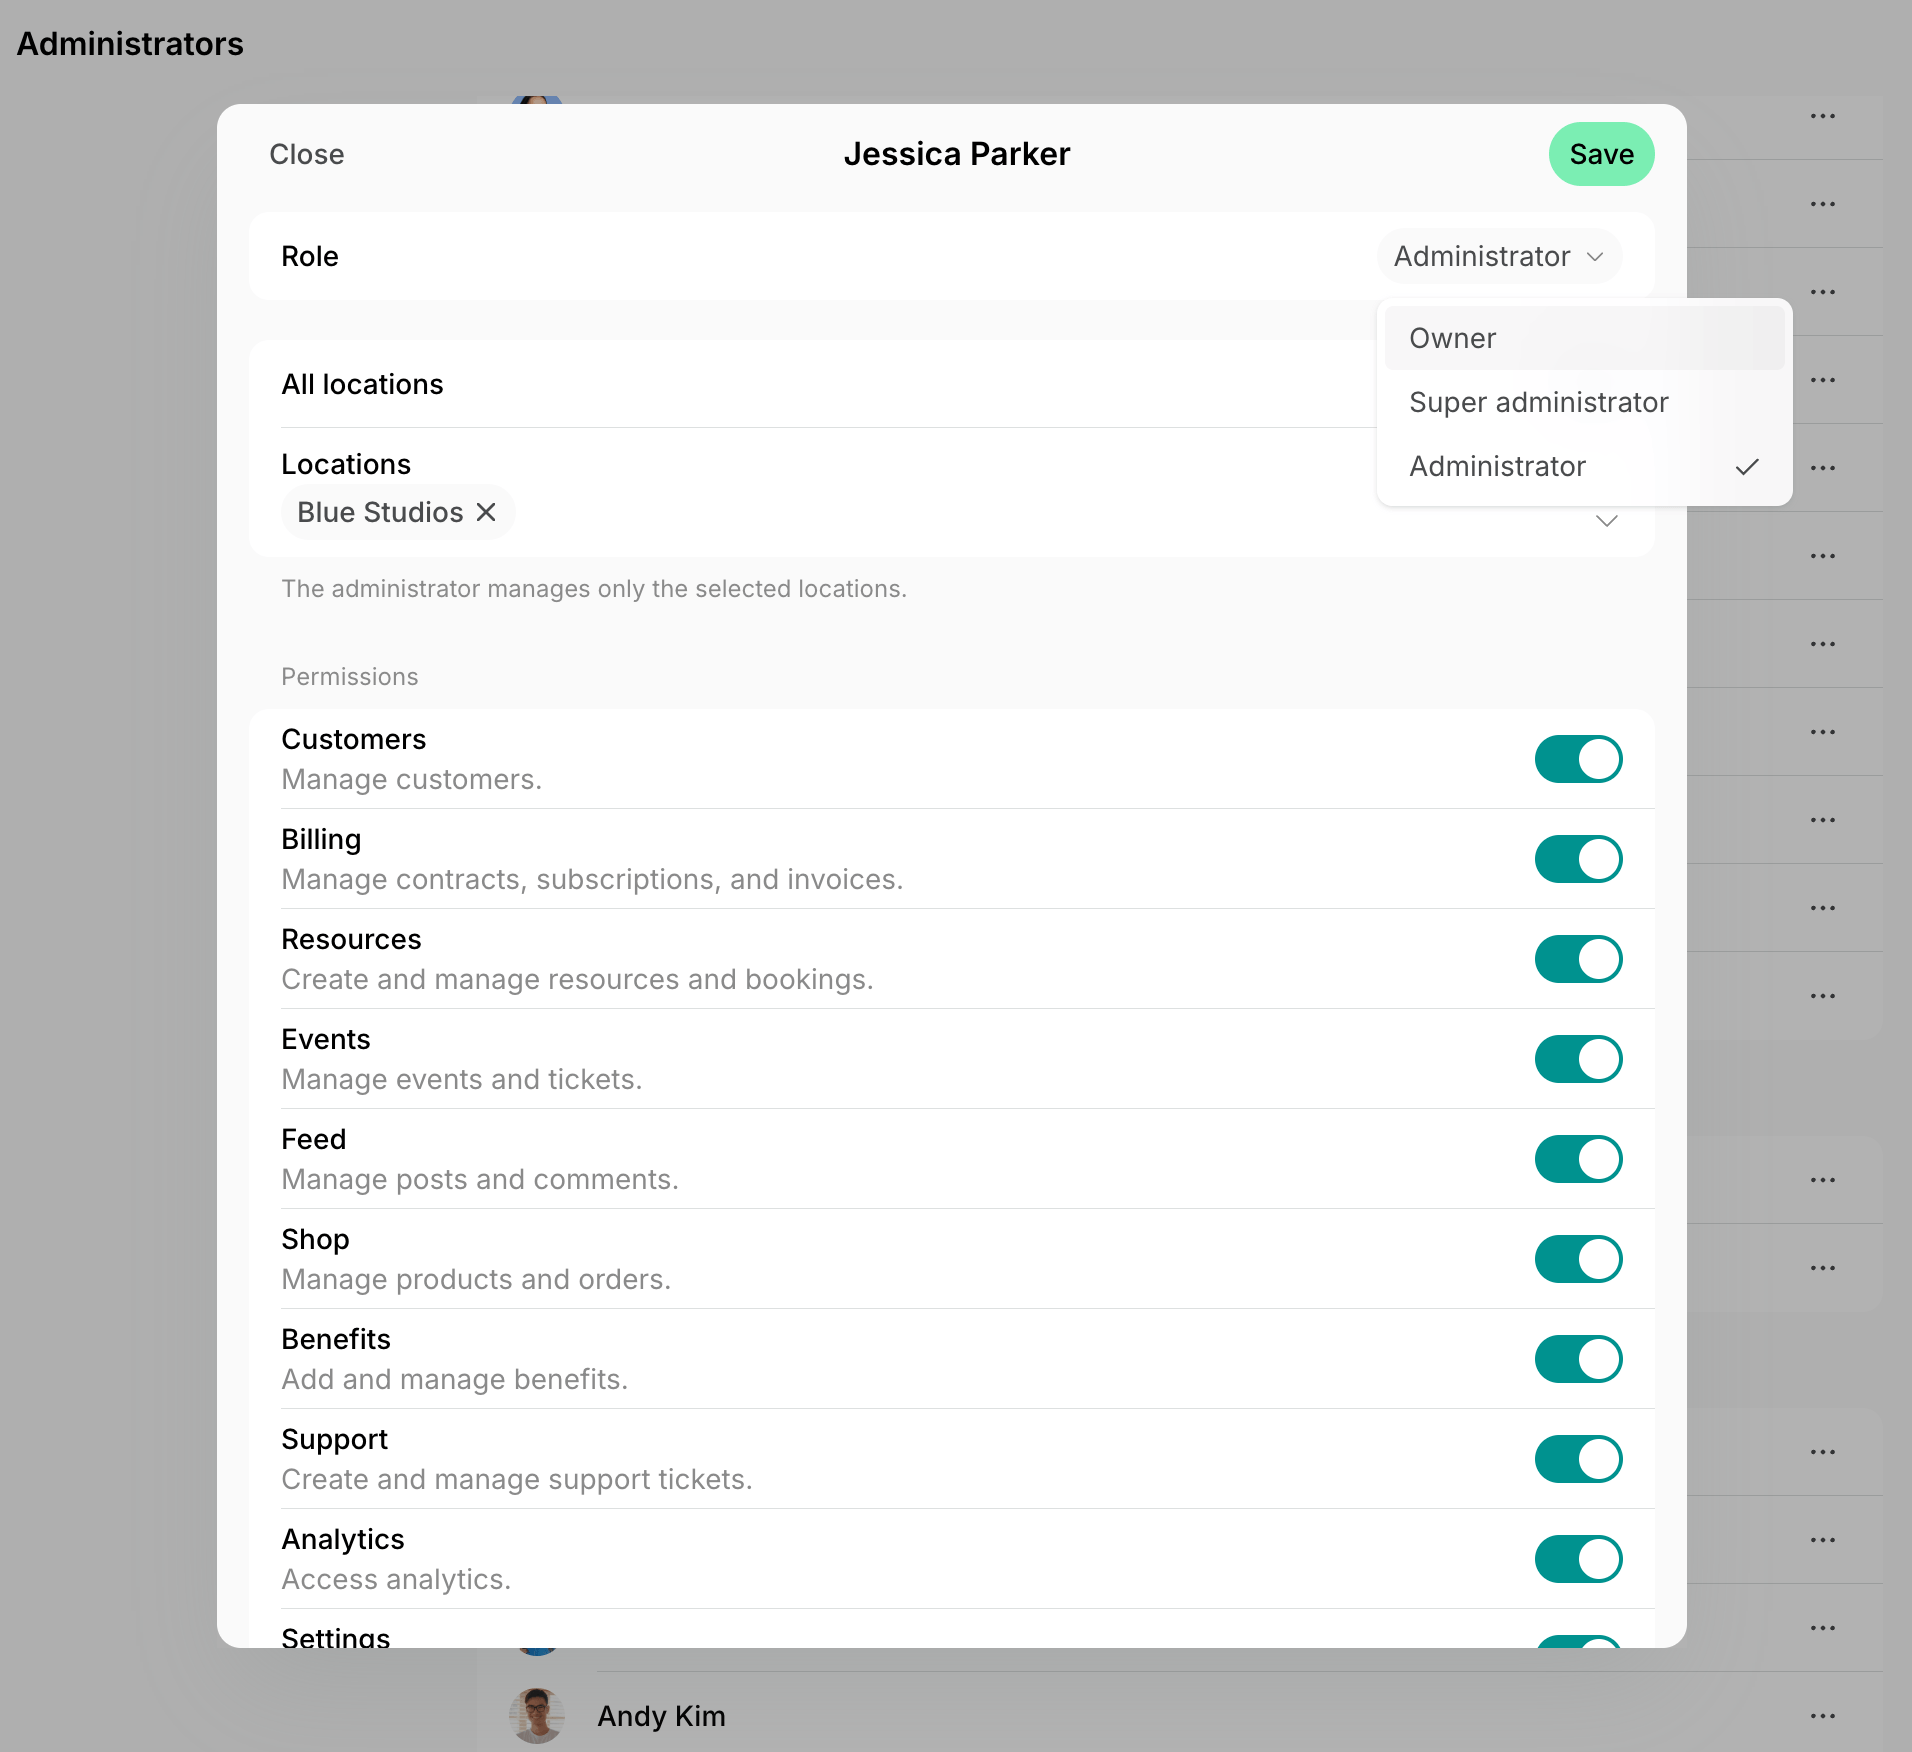This screenshot has width=1912, height=1752.
Task: Disable the Shop permission toggle
Action: 1578,1259
